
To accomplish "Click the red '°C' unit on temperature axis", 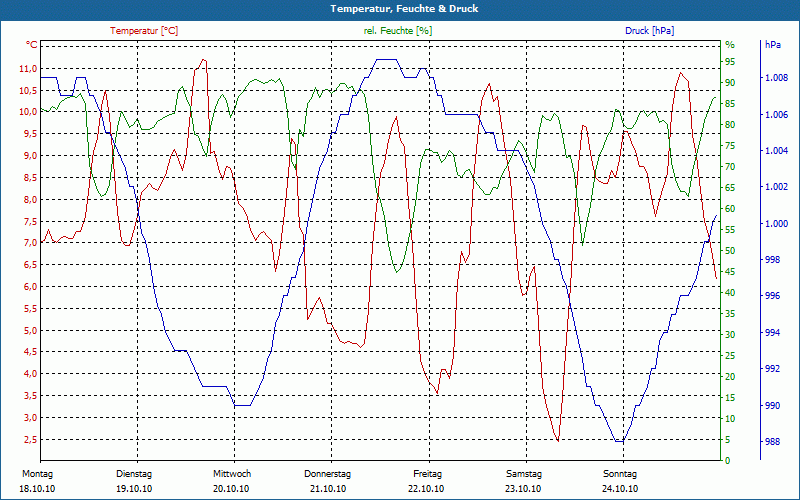I will click(32, 45).
